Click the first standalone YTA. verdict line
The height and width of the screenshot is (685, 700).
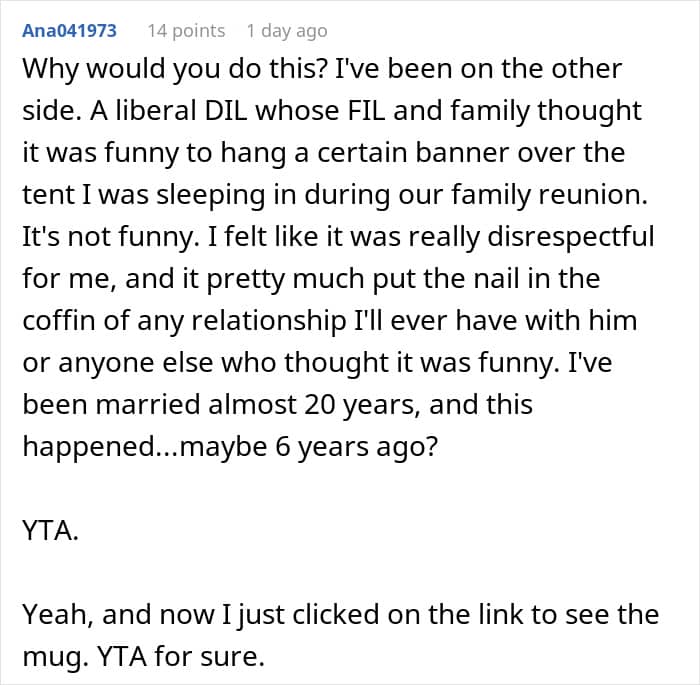click(x=50, y=530)
